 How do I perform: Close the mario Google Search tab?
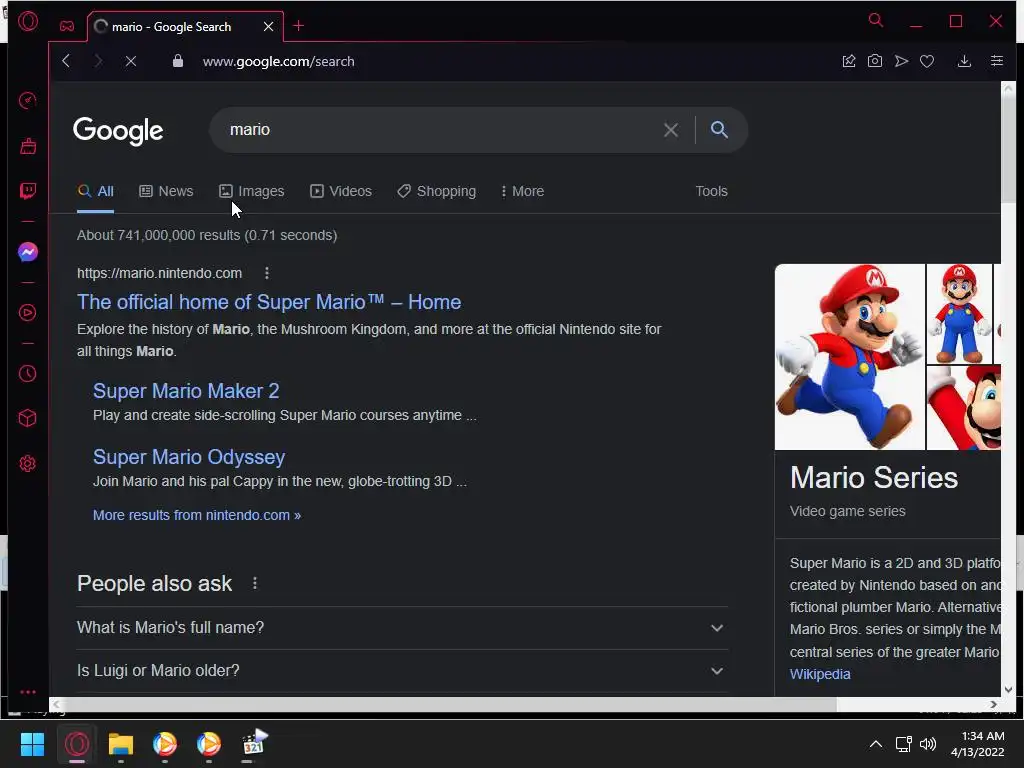pyautogui.click(x=268, y=26)
